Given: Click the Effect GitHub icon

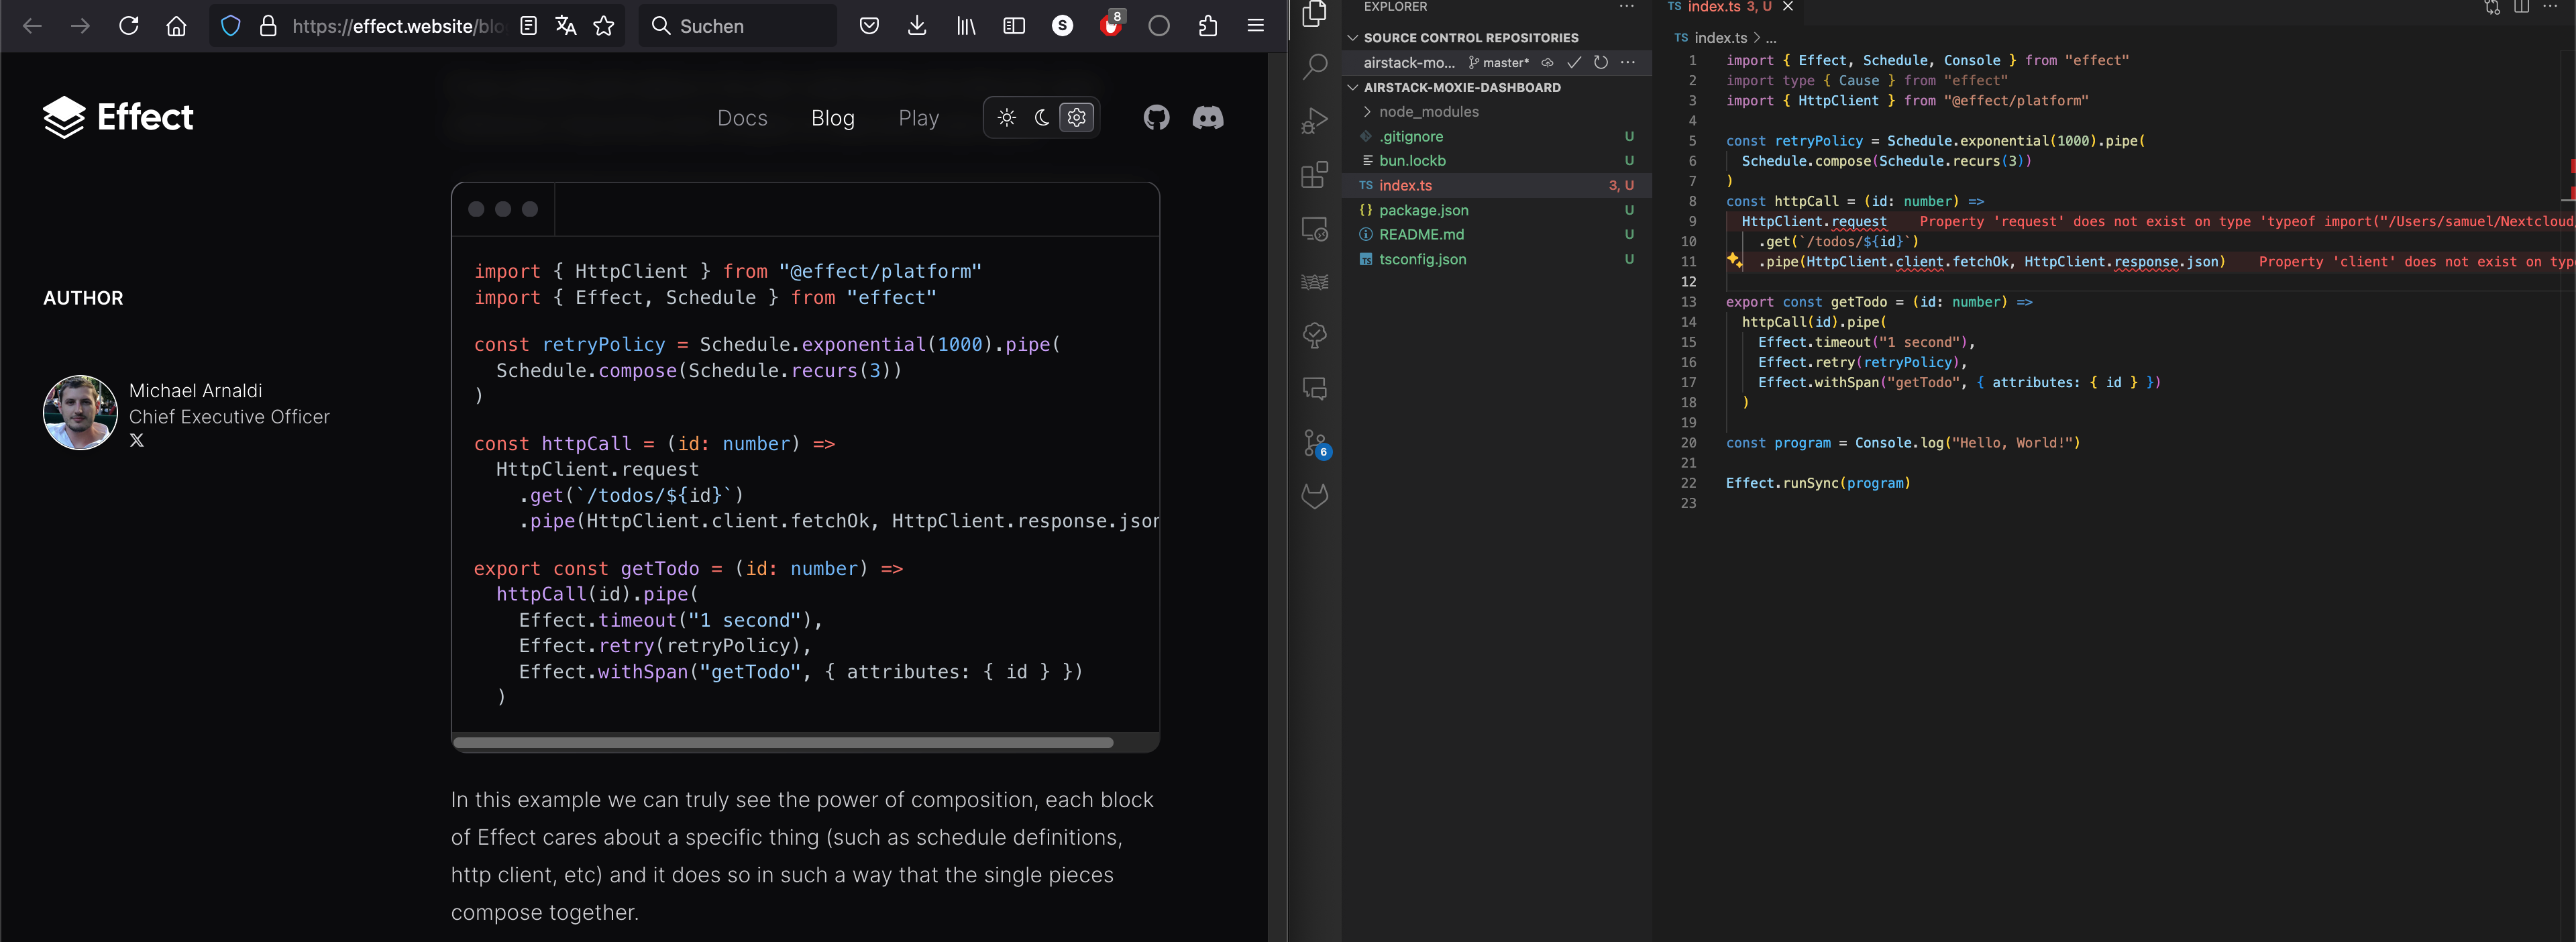Looking at the screenshot, I should click(x=1156, y=117).
